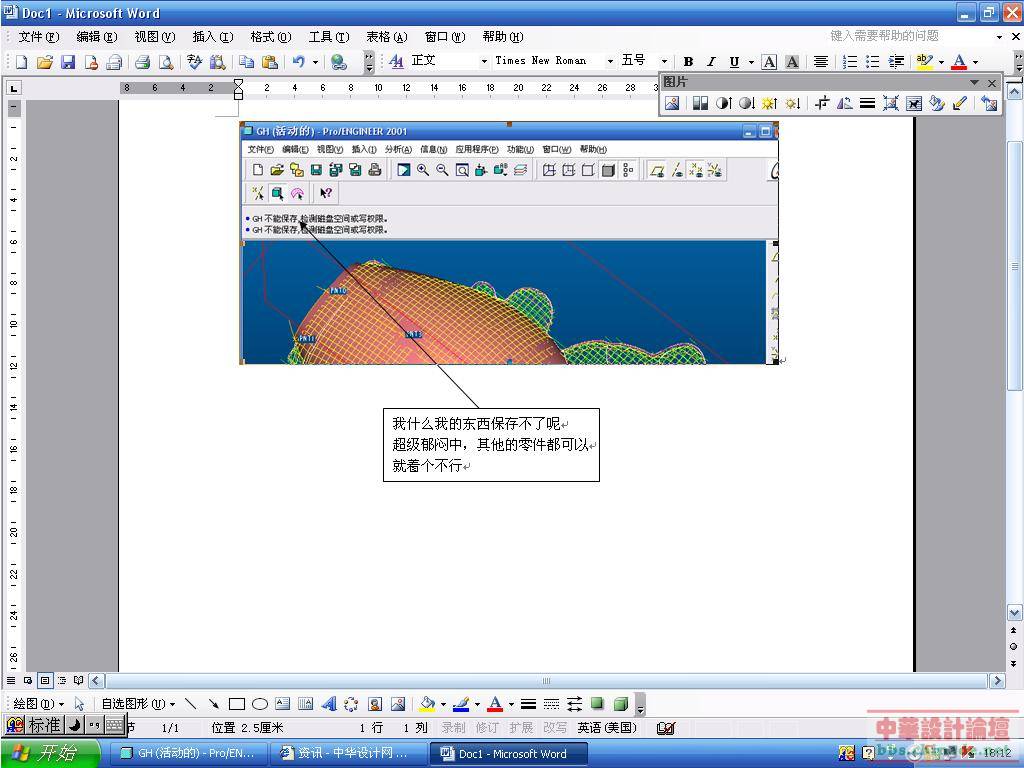Toggle 改写 overtype mode in status bar
1024x768 pixels.
click(x=555, y=728)
